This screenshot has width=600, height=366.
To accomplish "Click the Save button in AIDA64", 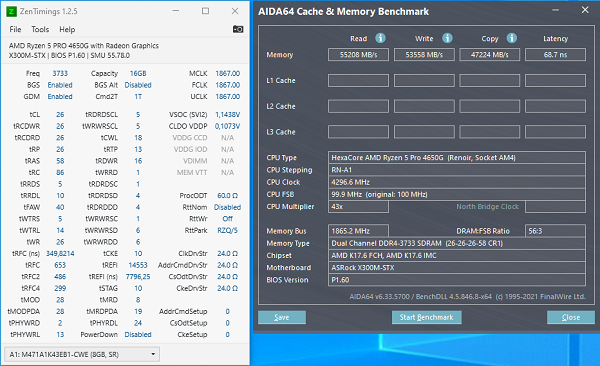I will 282,317.
